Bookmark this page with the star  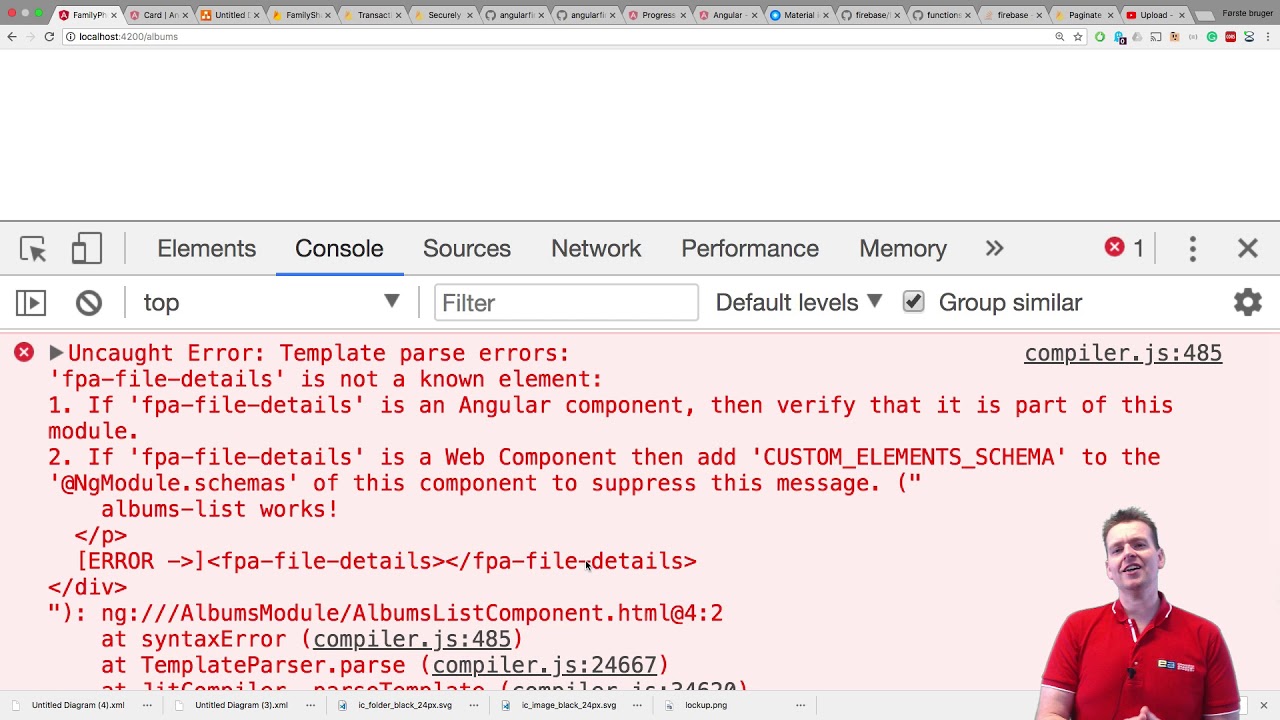(x=1077, y=37)
